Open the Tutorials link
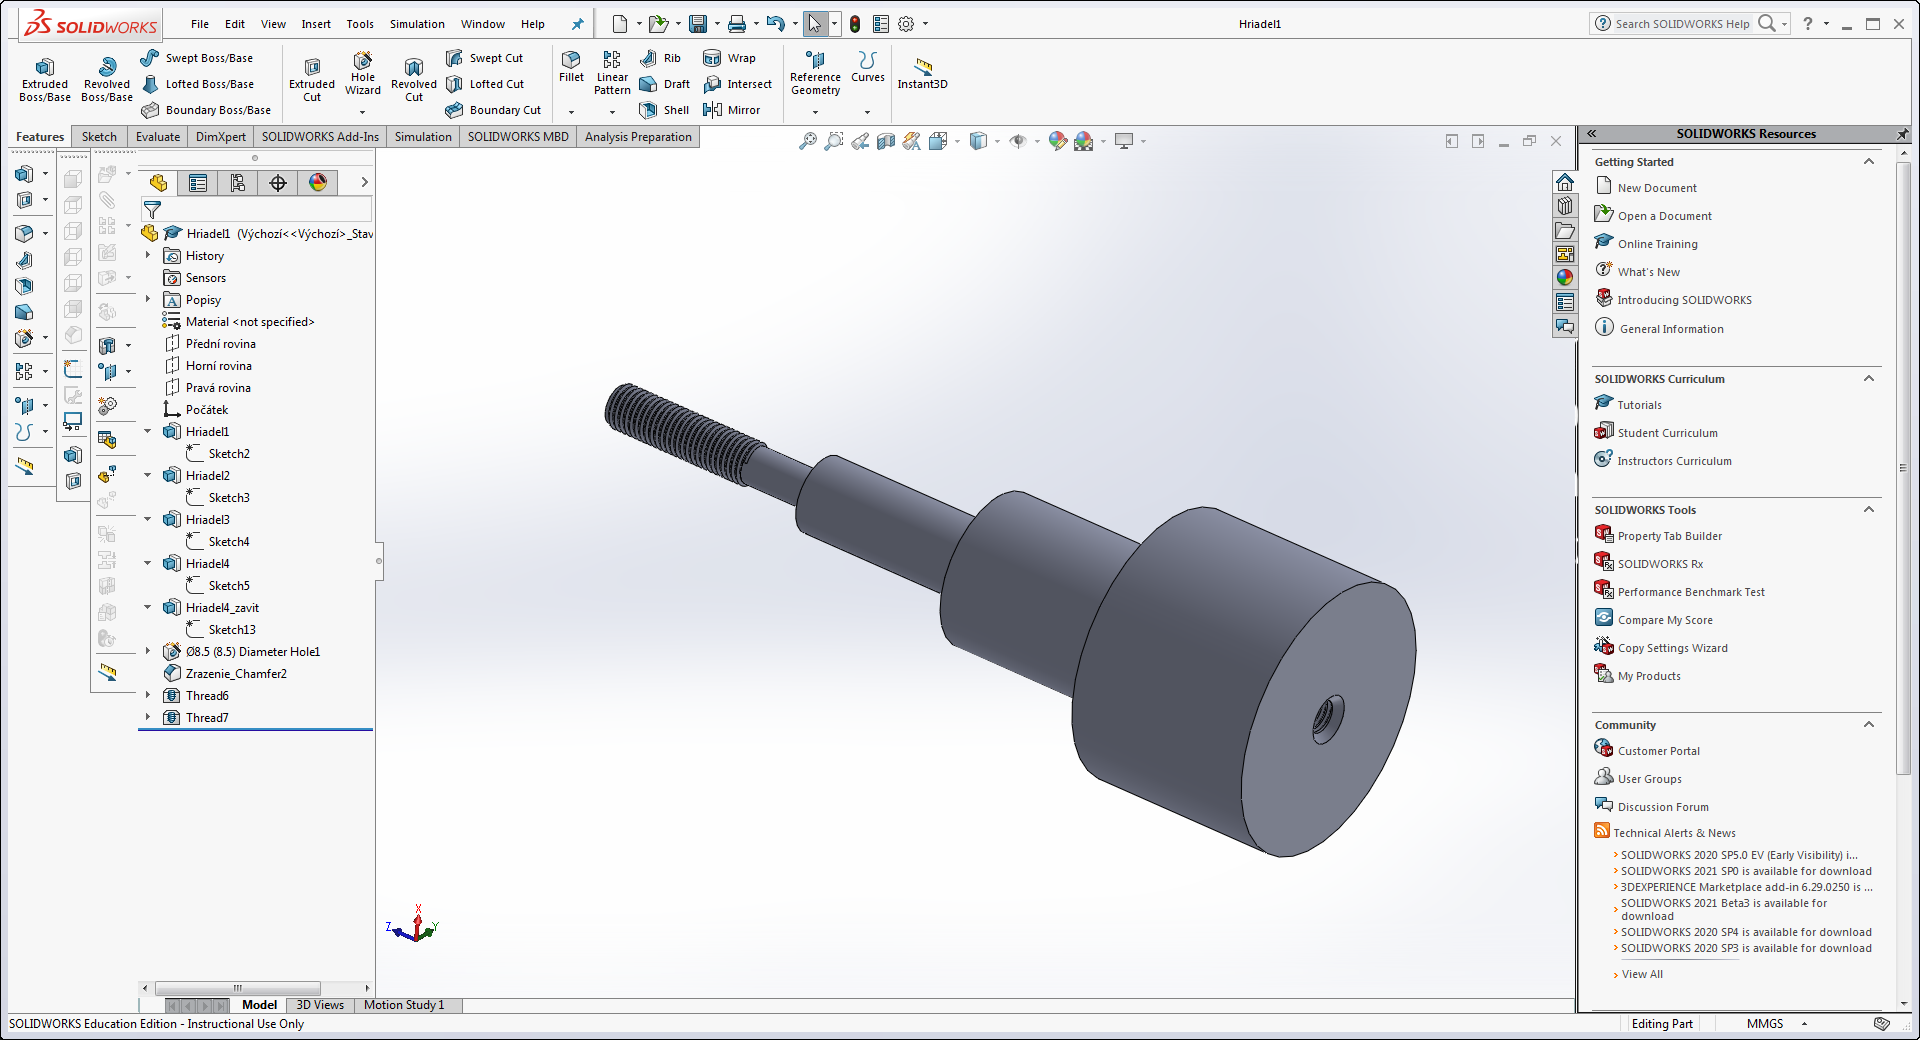Viewport: 1920px width, 1040px height. [1639, 405]
